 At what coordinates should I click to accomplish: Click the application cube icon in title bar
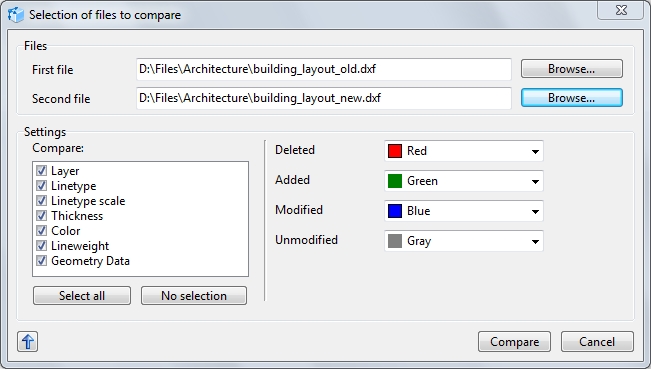point(16,15)
